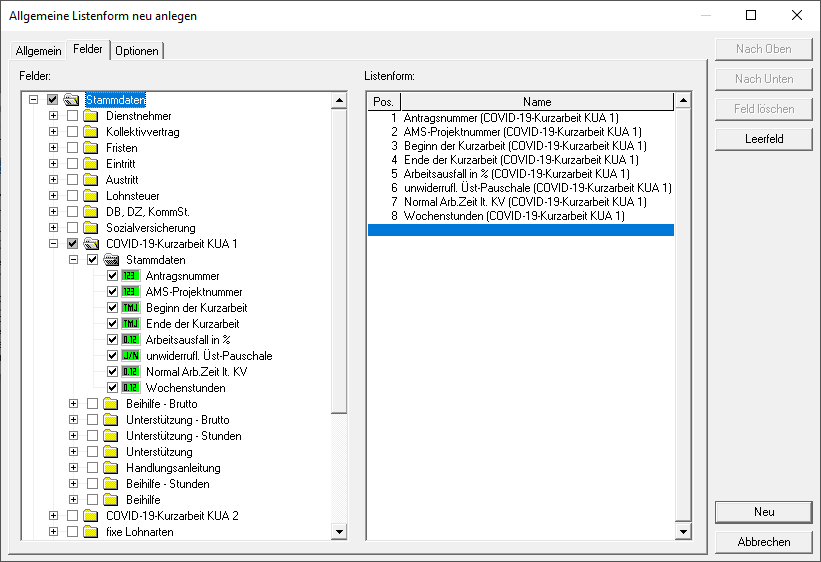The image size is (821, 562).
Task: Click the open folder icon for COVID-19-Kurzarbeit KUA 1
Action: pyautogui.click(x=91, y=244)
